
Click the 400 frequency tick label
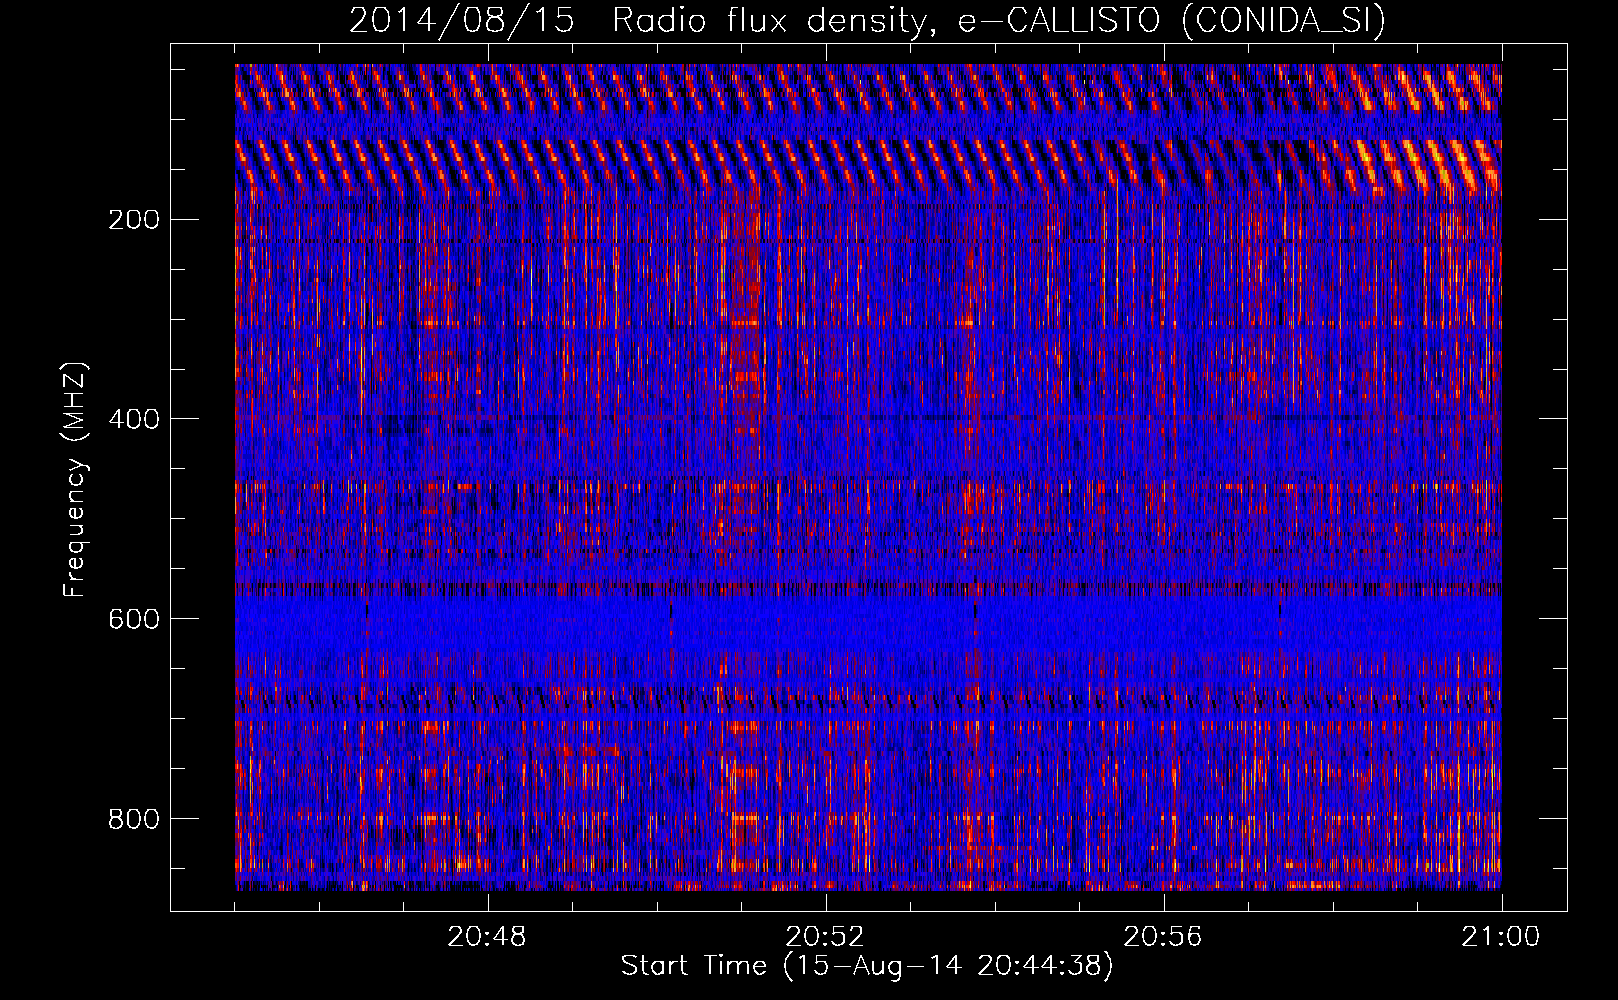(x=133, y=419)
